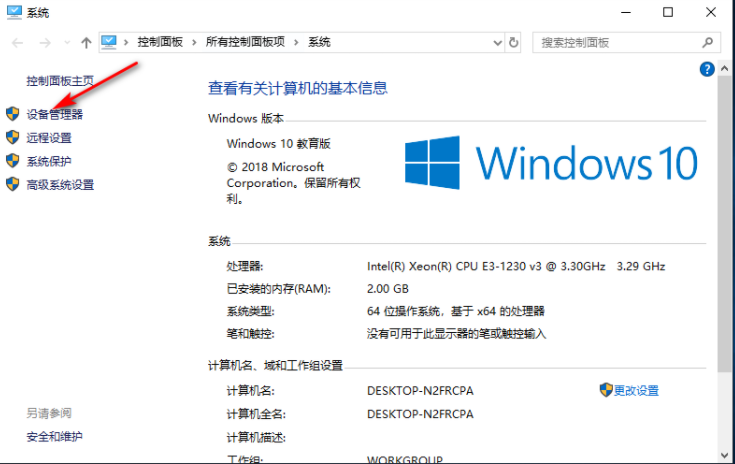Click shield icon beside 高级系统设置
The height and width of the screenshot is (464, 735).
pos(13,184)
